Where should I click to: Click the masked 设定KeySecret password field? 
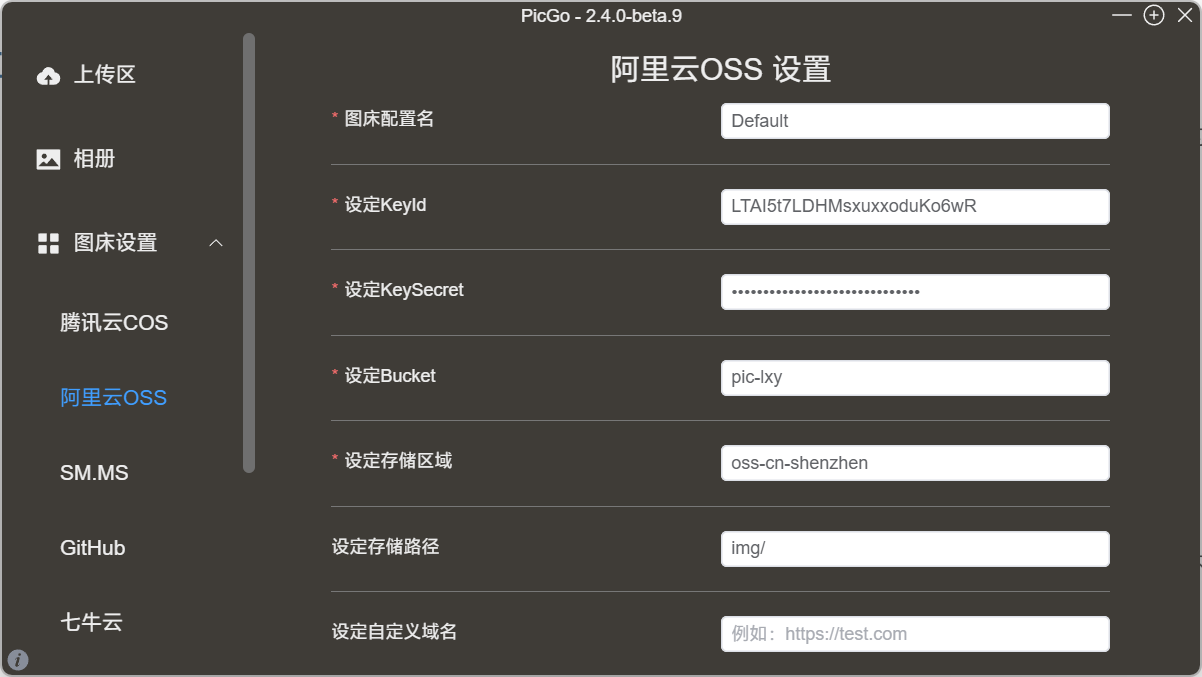click(914, 292)
